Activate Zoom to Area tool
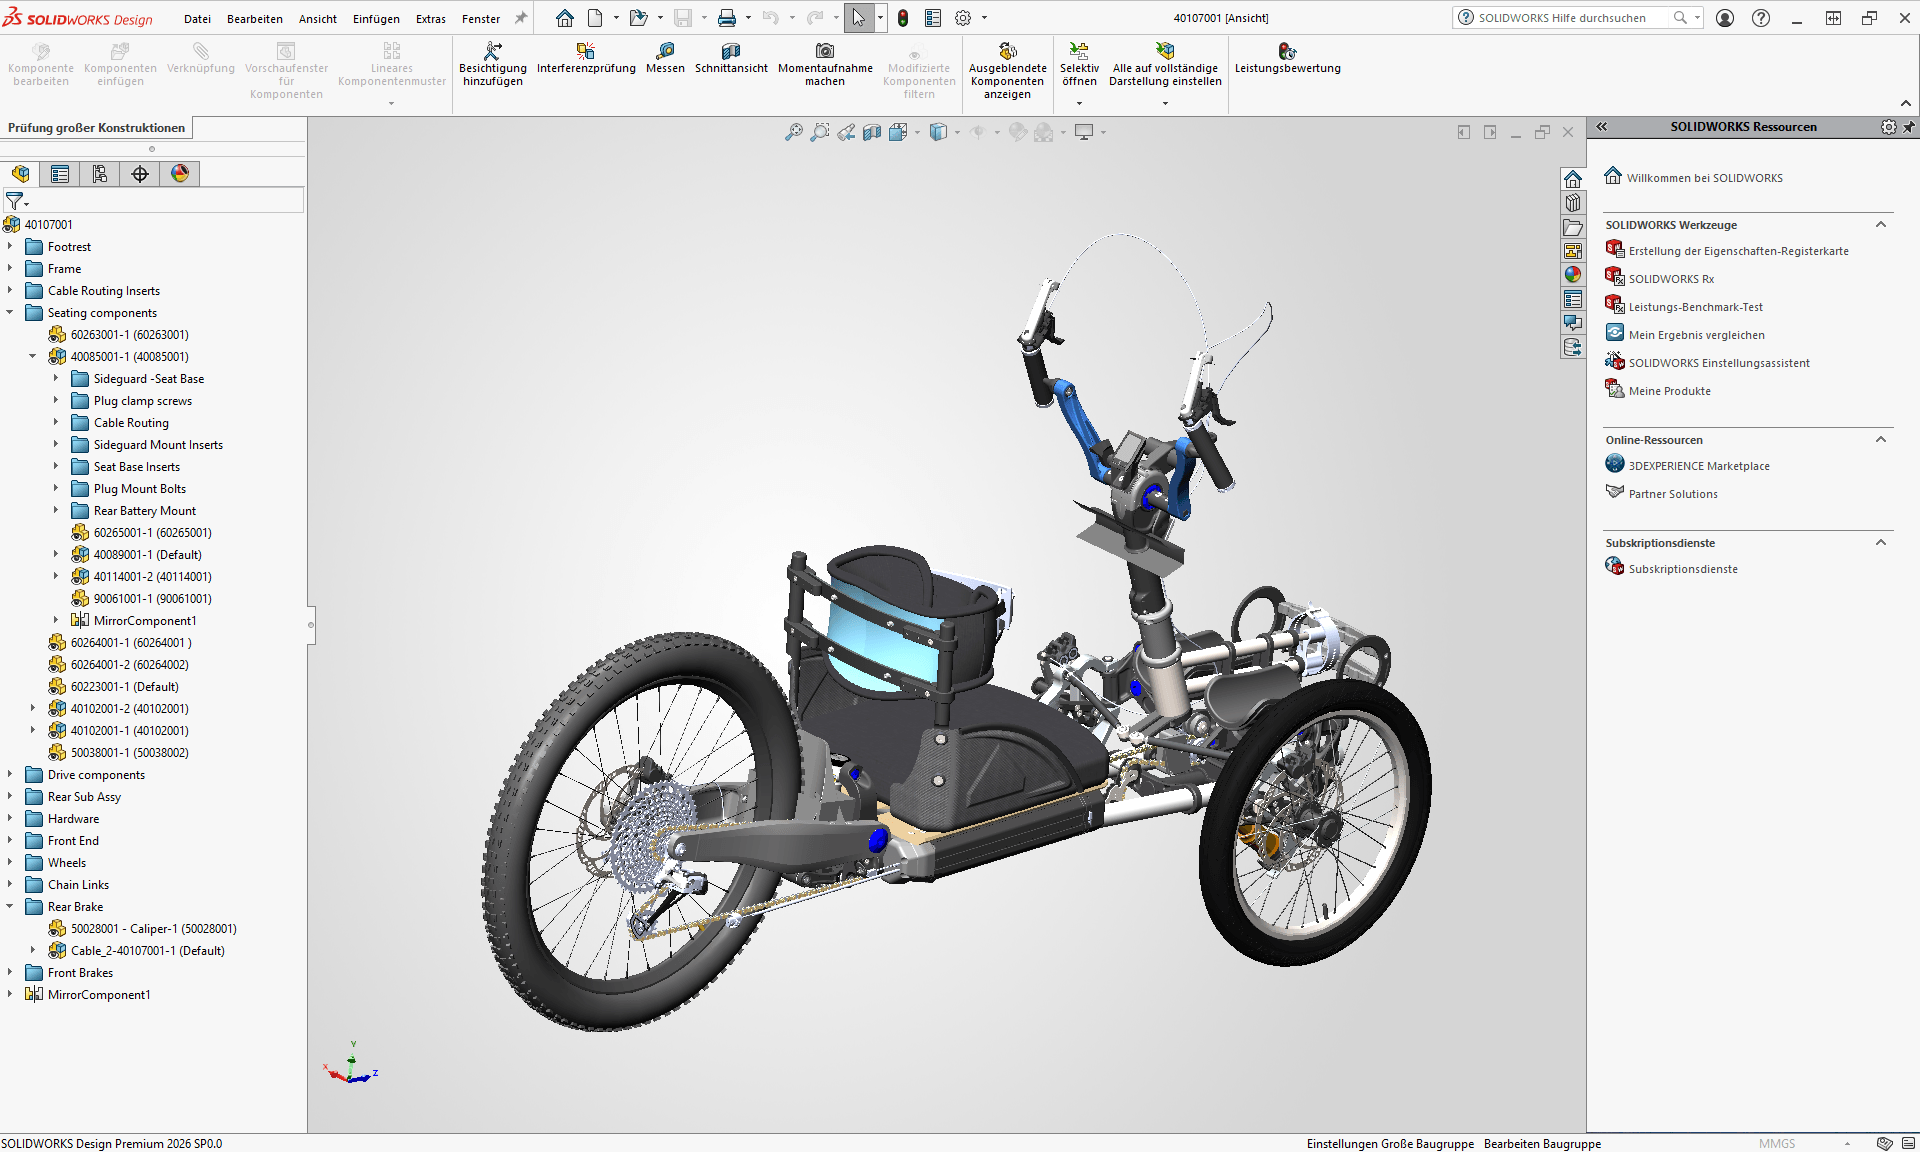This screenshot has width=1920, height=1152. click(819, 132)
